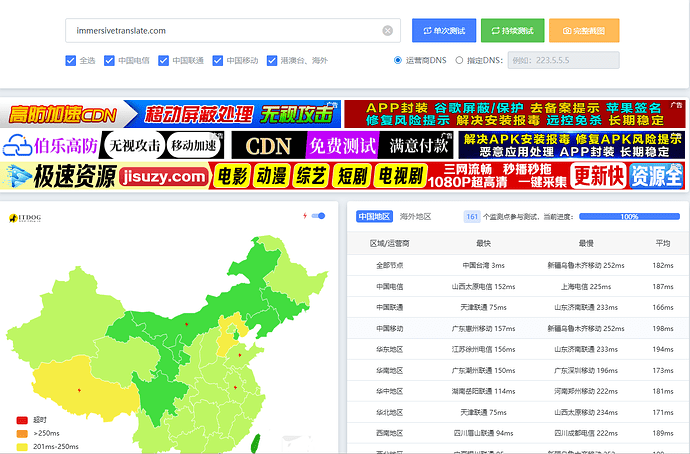The height and width of the screenshot is (454, 690).
Task: Select the 华中地区 row label
Action: [389, 391]
